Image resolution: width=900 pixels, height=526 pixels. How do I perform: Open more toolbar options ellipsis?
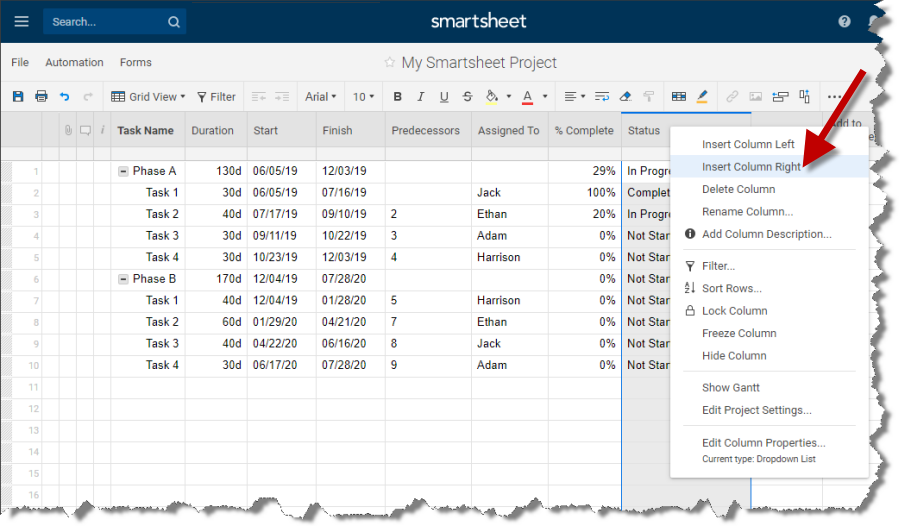coord(834,97)
